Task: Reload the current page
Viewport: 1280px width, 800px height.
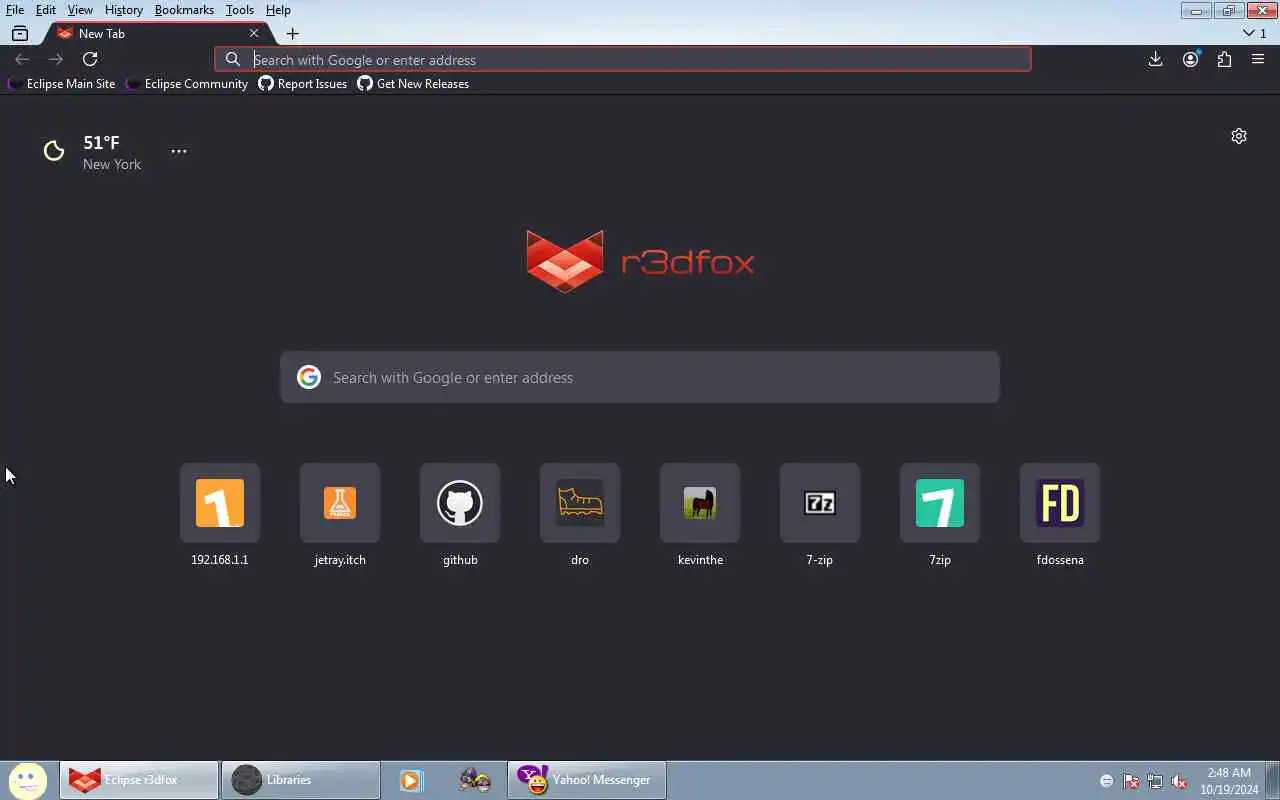Action: pos(90,60)
